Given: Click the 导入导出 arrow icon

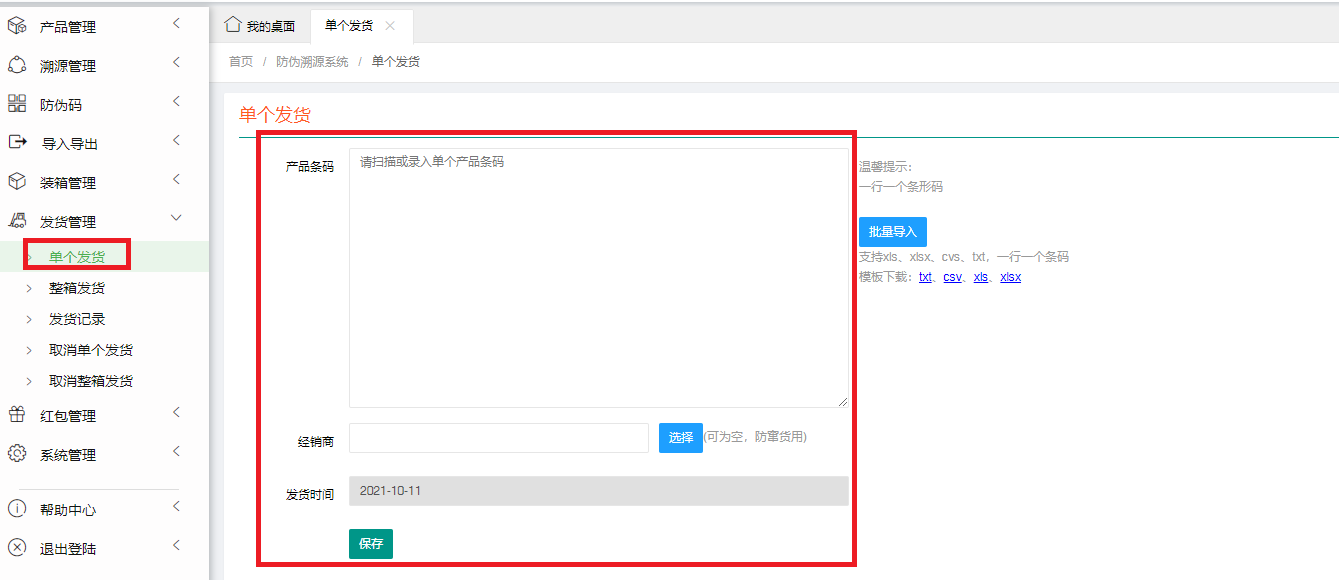Looking at the screenshot, I should pyautogui.click(x=17, y=143).
